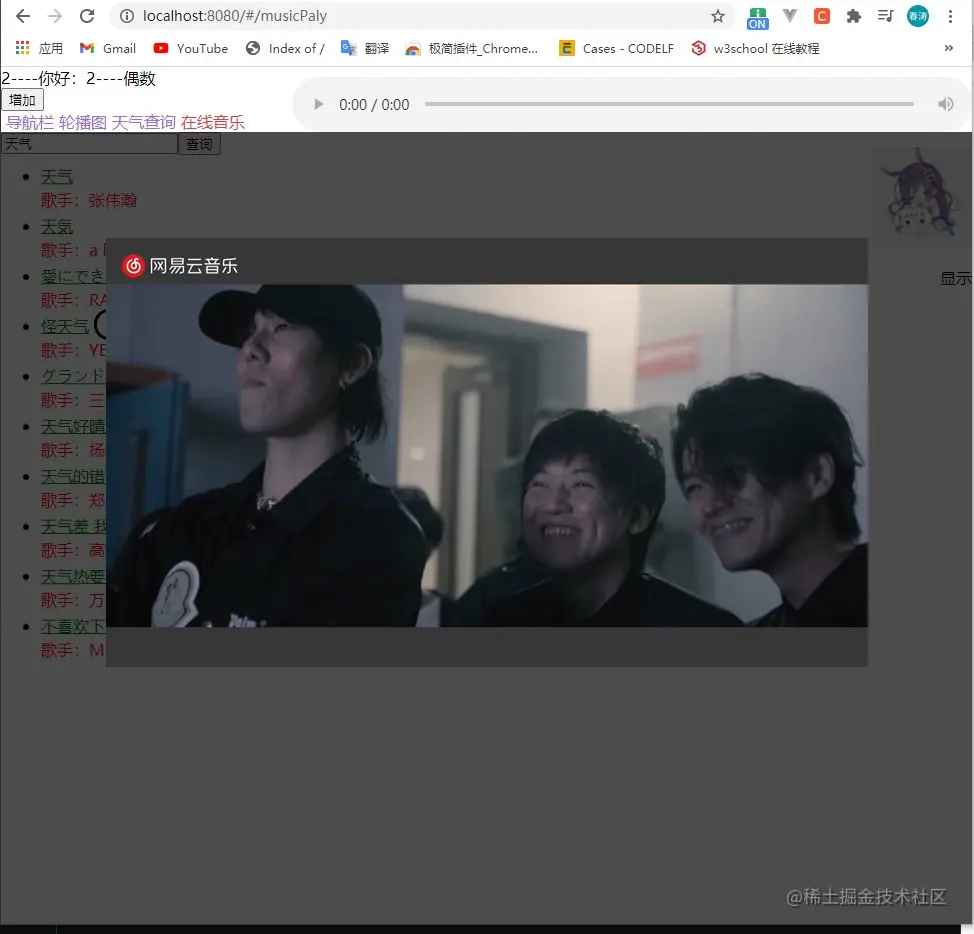The height and width of the screenshot is (934, 974).
Task: Open the 极简插件_Chrome bookmark
Action: pyautogui.click(x=471, y=48)
